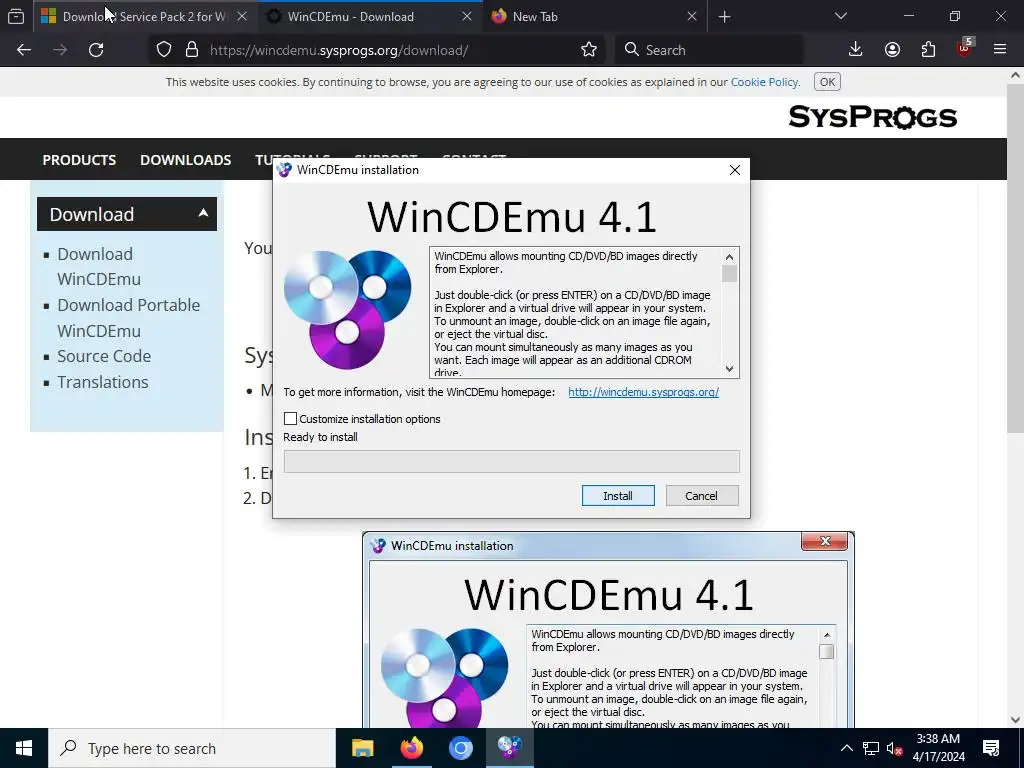Image resolution: width=1024 pixels, height=768 pixels.
Task: Open the notification center icon
Action: (991, 748)
